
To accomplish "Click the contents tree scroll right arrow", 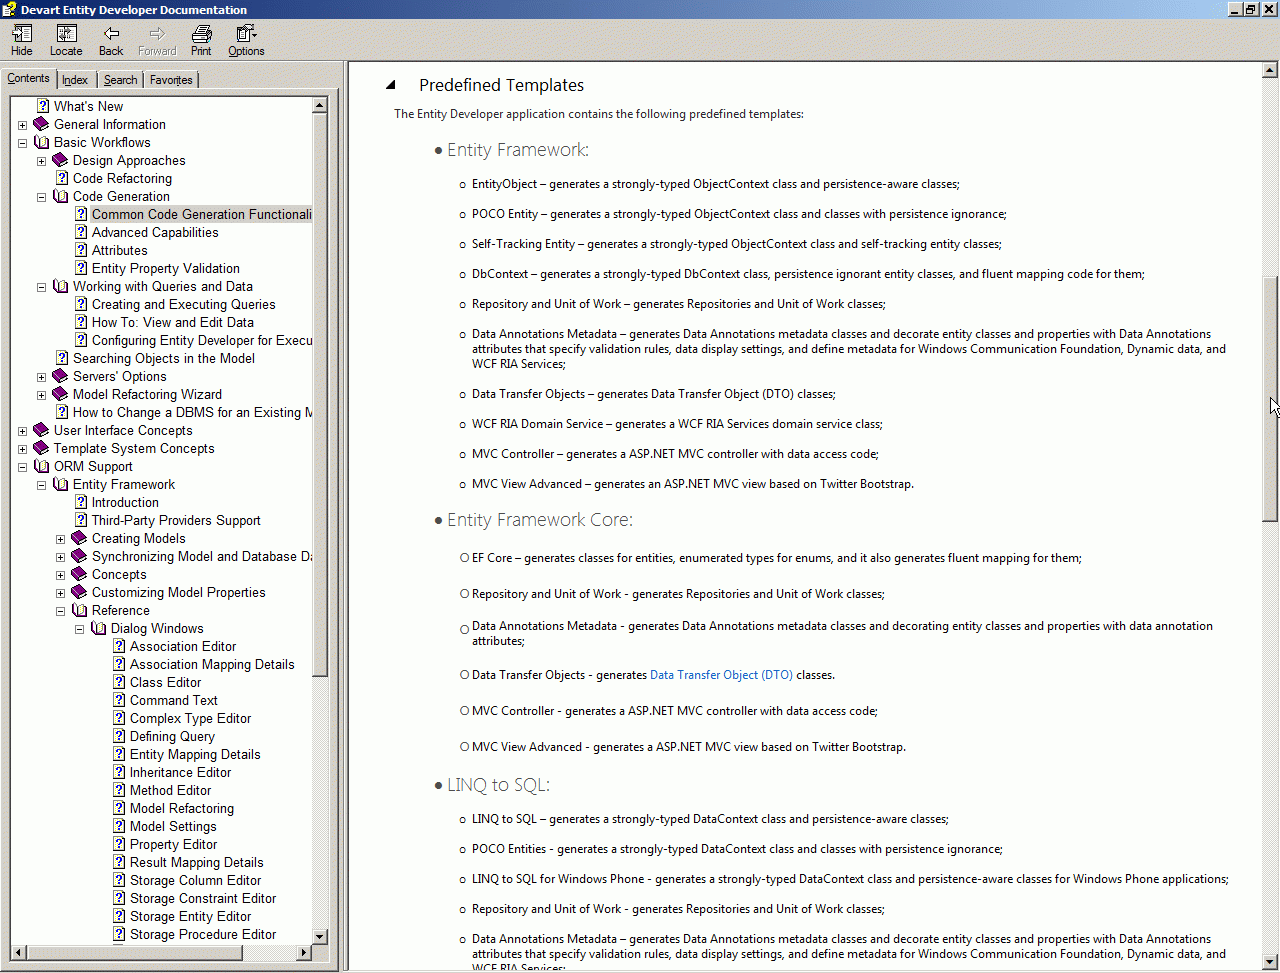I will pyautogui.click(x=306, y=952).
